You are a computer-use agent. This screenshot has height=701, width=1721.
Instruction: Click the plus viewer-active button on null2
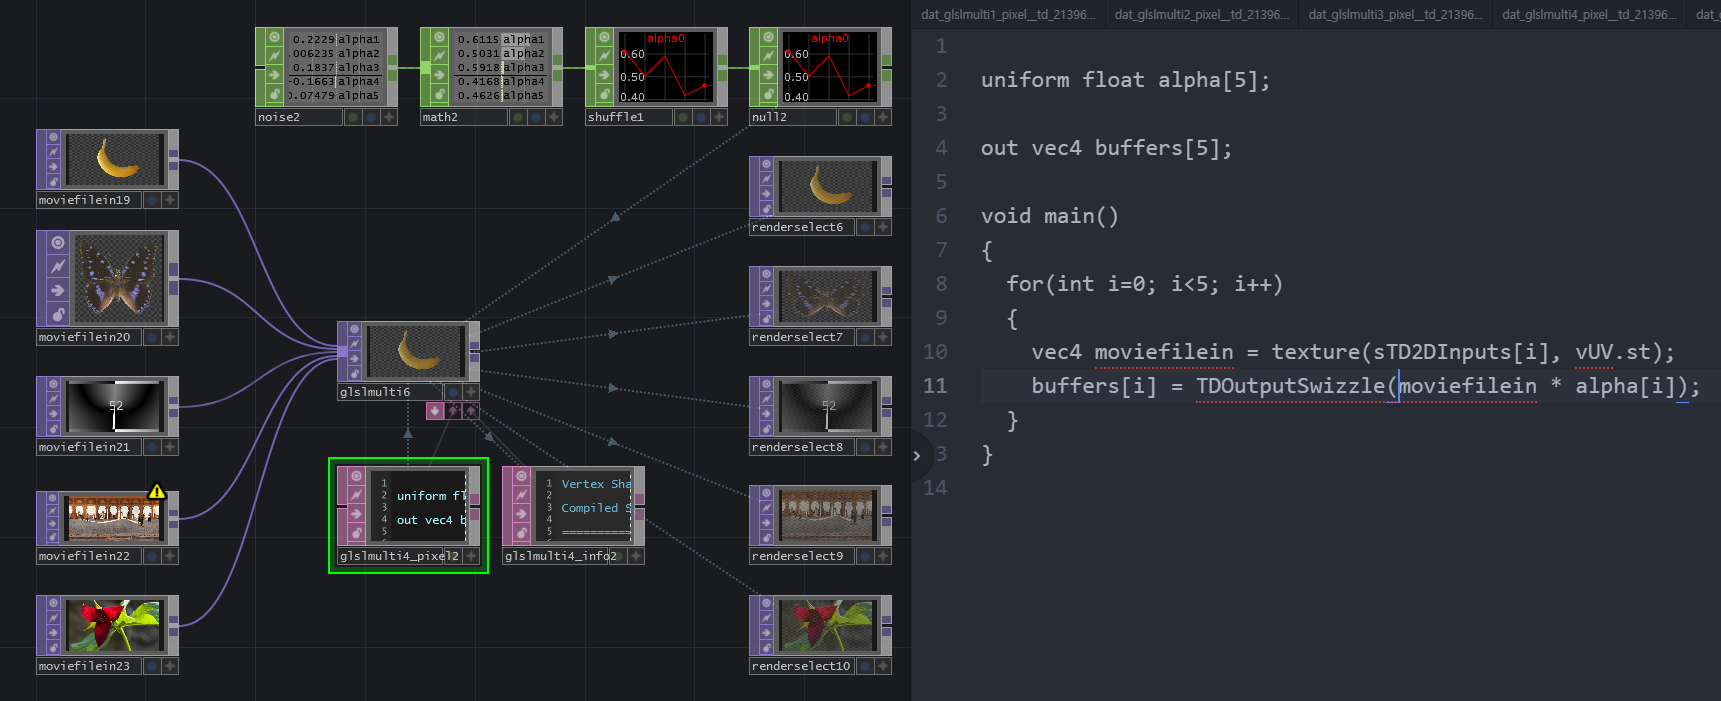click(x=883, y=117)
